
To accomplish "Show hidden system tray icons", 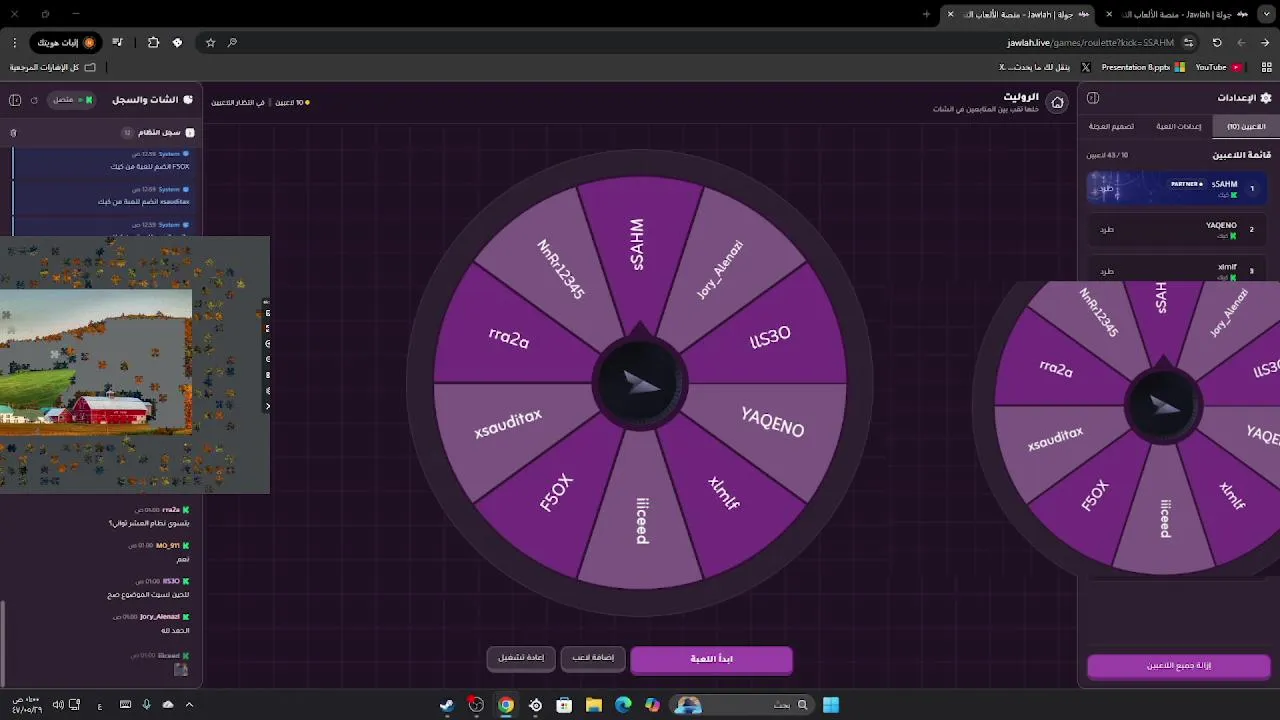I will (x=189, y=705).
